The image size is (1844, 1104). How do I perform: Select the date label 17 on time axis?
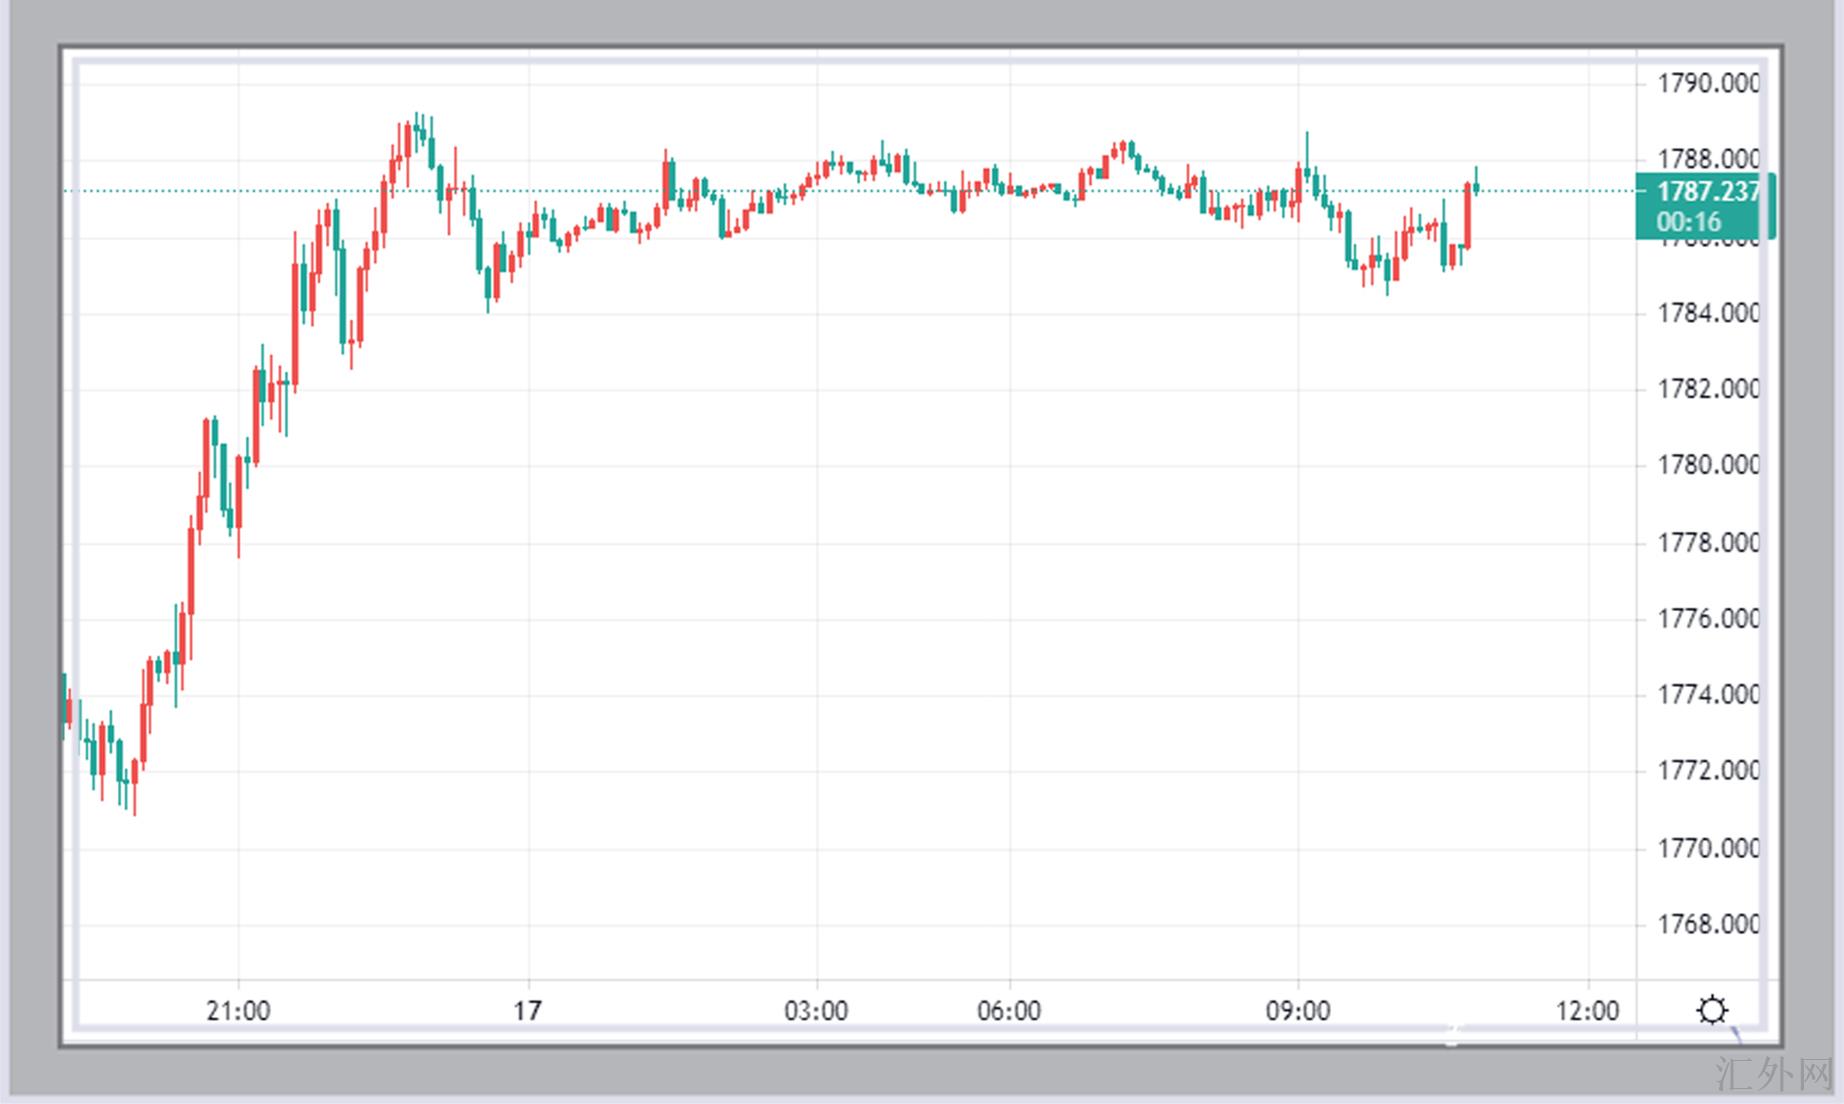527,1011
